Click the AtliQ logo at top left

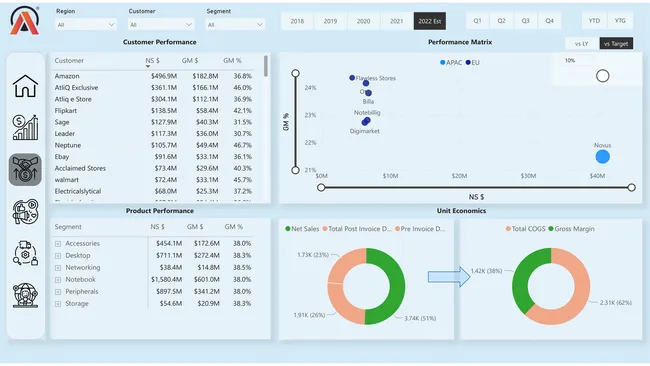[24, 20]
